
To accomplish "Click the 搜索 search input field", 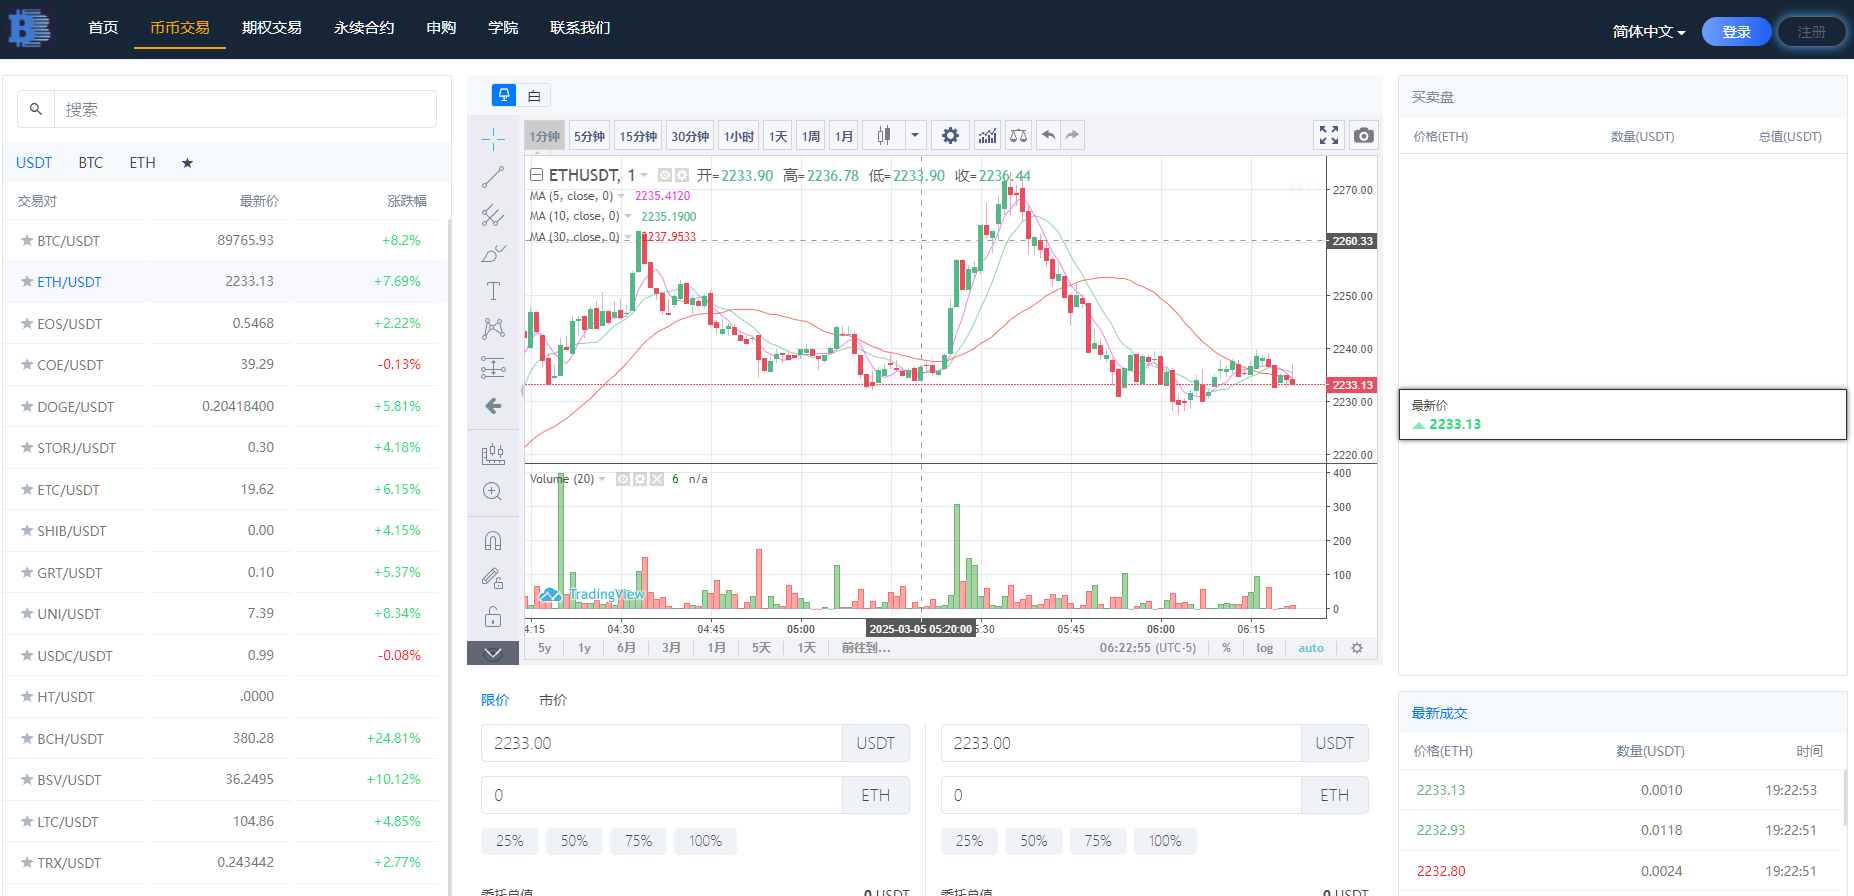I will pos(245,110).
